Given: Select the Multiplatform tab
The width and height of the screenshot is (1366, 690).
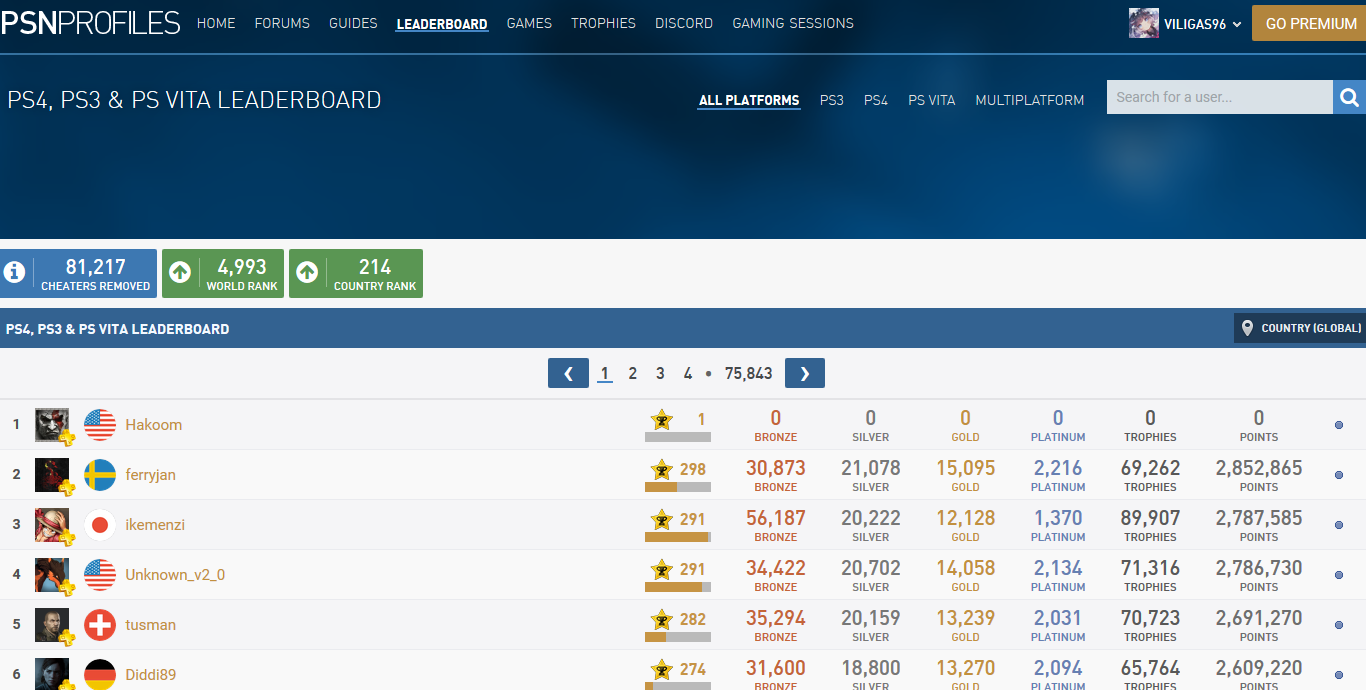Looking at the screenshot, I should (1029, 100).
